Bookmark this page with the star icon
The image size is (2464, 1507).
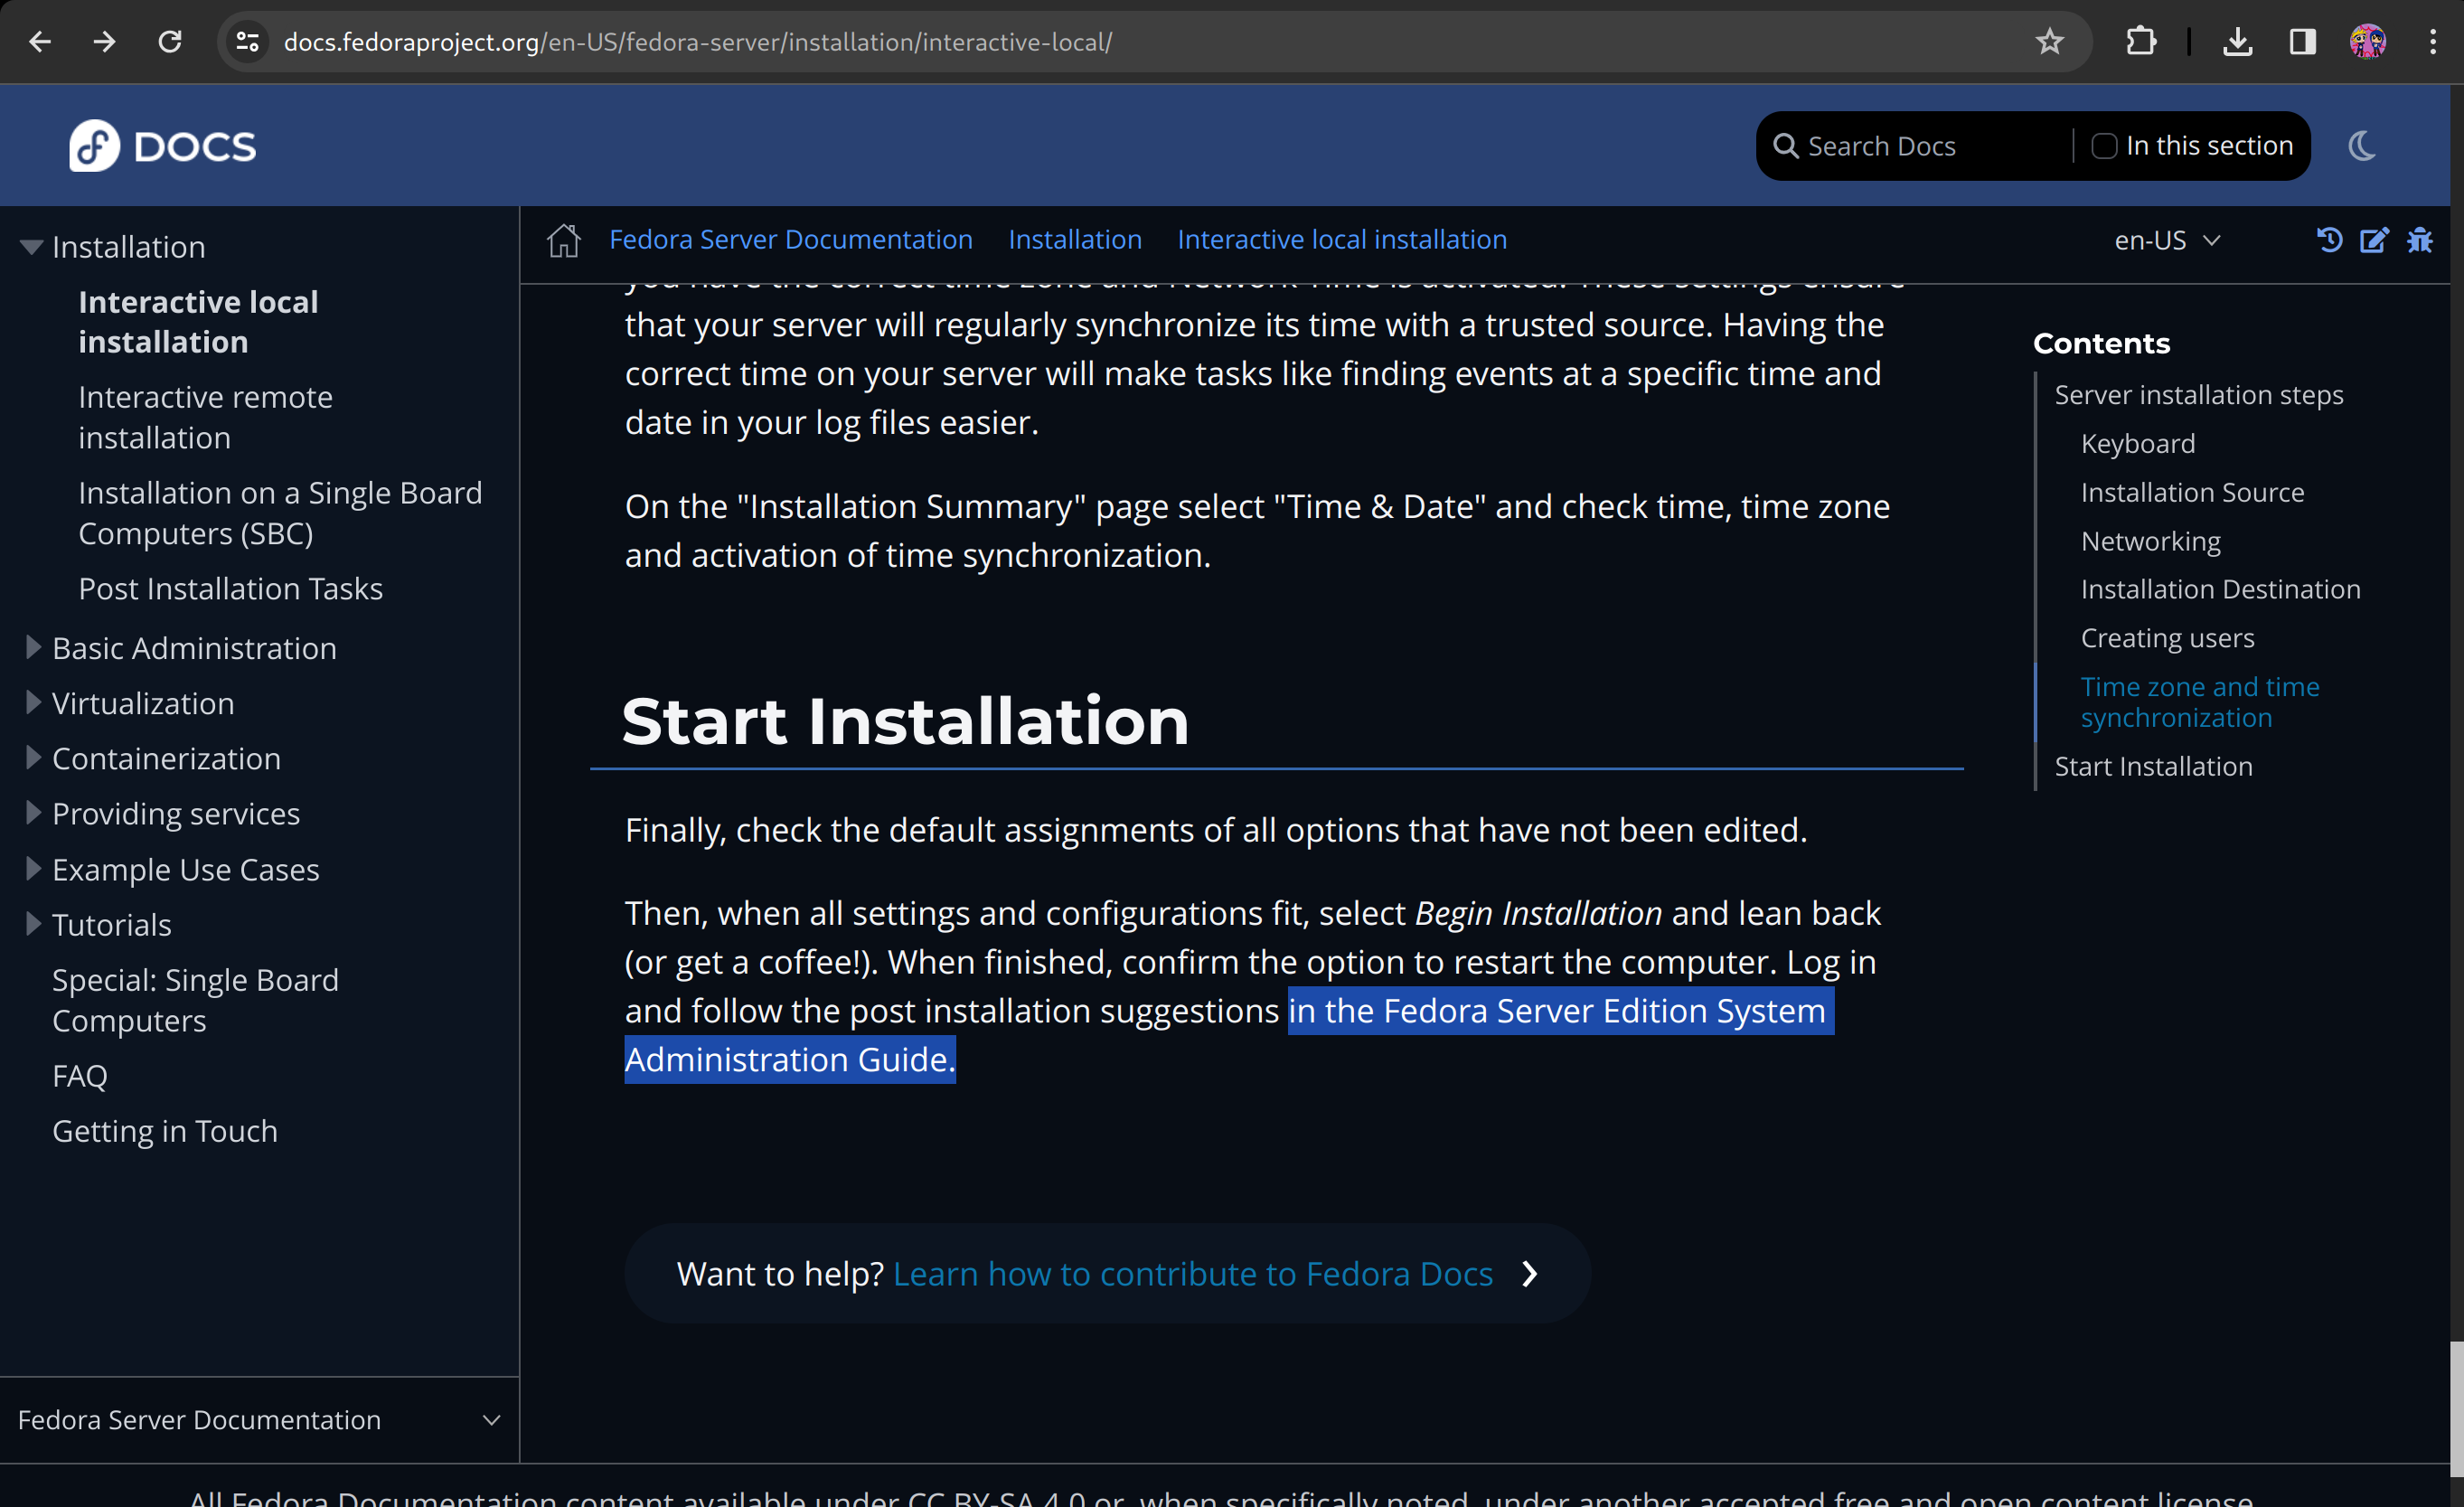[2049, 41]
